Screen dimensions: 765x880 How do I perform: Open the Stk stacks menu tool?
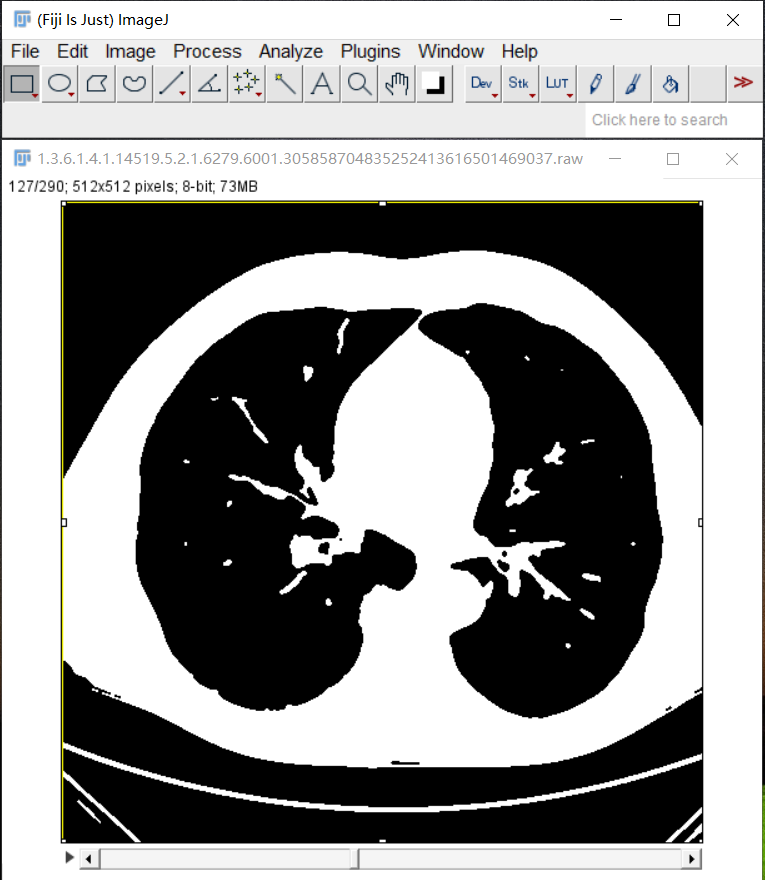(520, 84)
